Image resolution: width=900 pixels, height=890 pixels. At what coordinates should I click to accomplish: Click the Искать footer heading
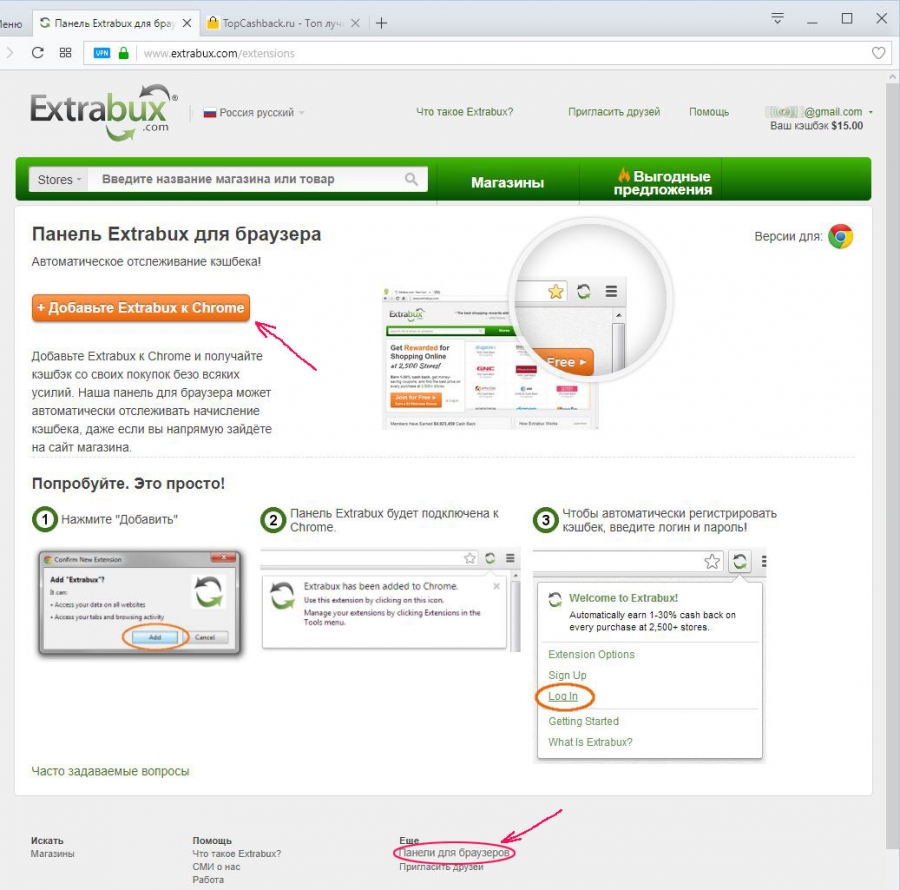47,841
